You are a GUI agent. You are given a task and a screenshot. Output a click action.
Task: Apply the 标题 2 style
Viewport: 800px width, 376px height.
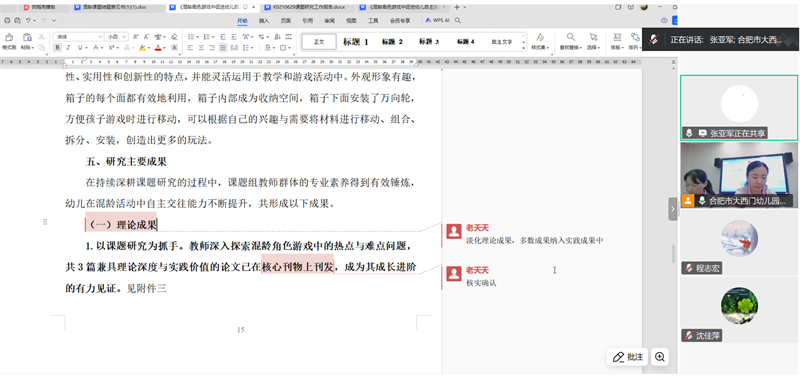(392, 42)
